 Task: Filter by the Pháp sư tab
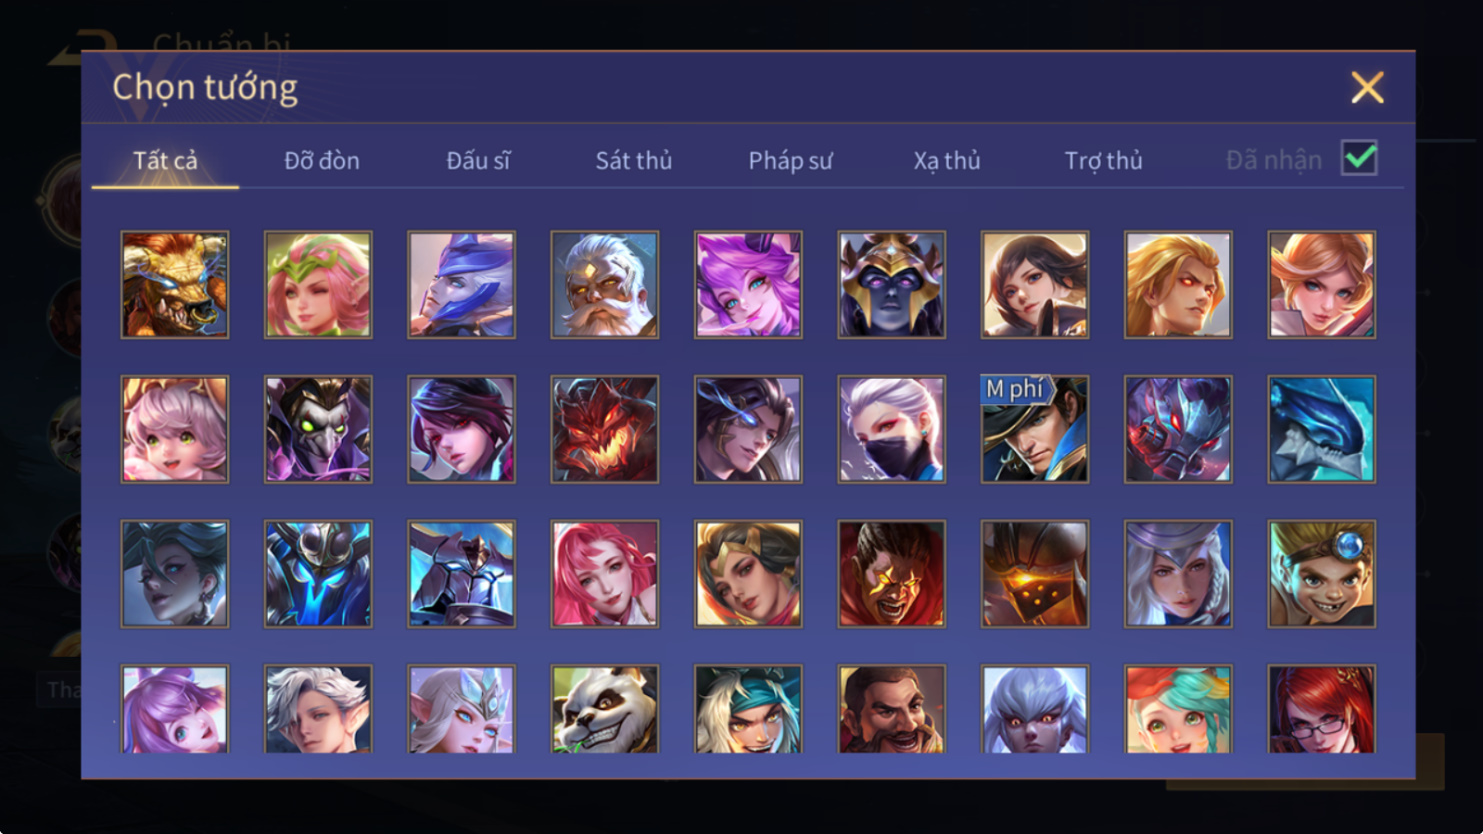click(x=790, y=160)
